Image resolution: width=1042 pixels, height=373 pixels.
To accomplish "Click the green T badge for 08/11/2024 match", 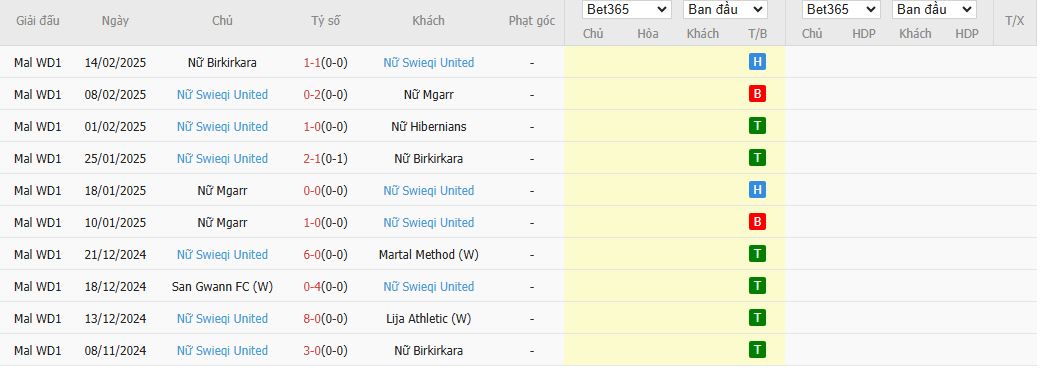I will point(757,350).
